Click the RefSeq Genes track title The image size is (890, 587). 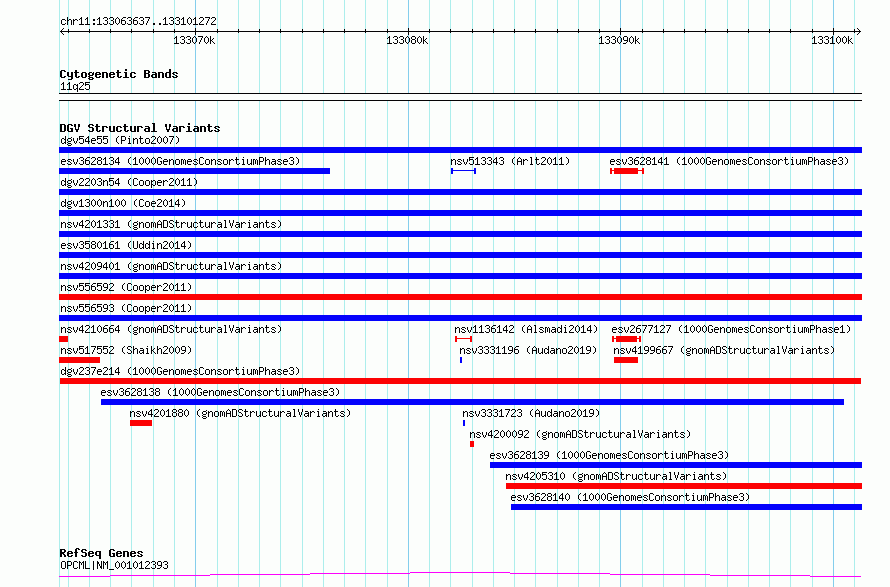click(x=101, y=553)
